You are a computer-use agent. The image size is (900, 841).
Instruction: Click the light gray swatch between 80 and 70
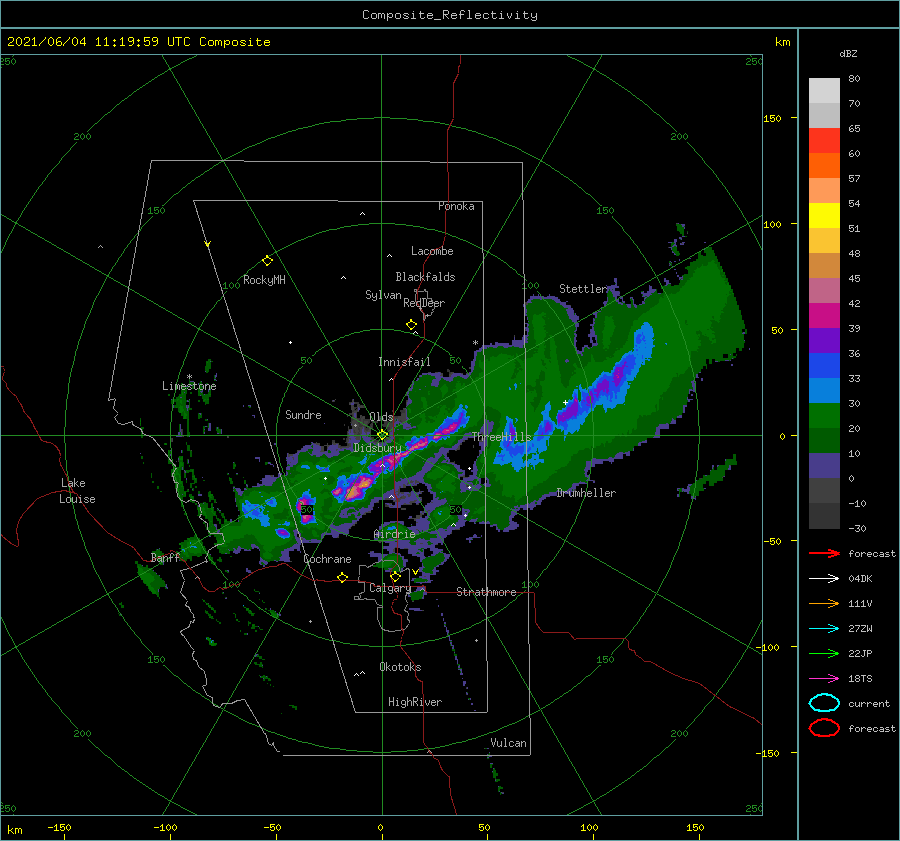(x=824, y=91)
